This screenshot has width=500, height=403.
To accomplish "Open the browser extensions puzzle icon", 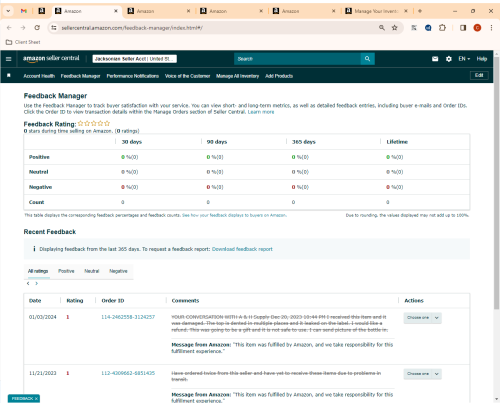I will (x=442, y=28).
